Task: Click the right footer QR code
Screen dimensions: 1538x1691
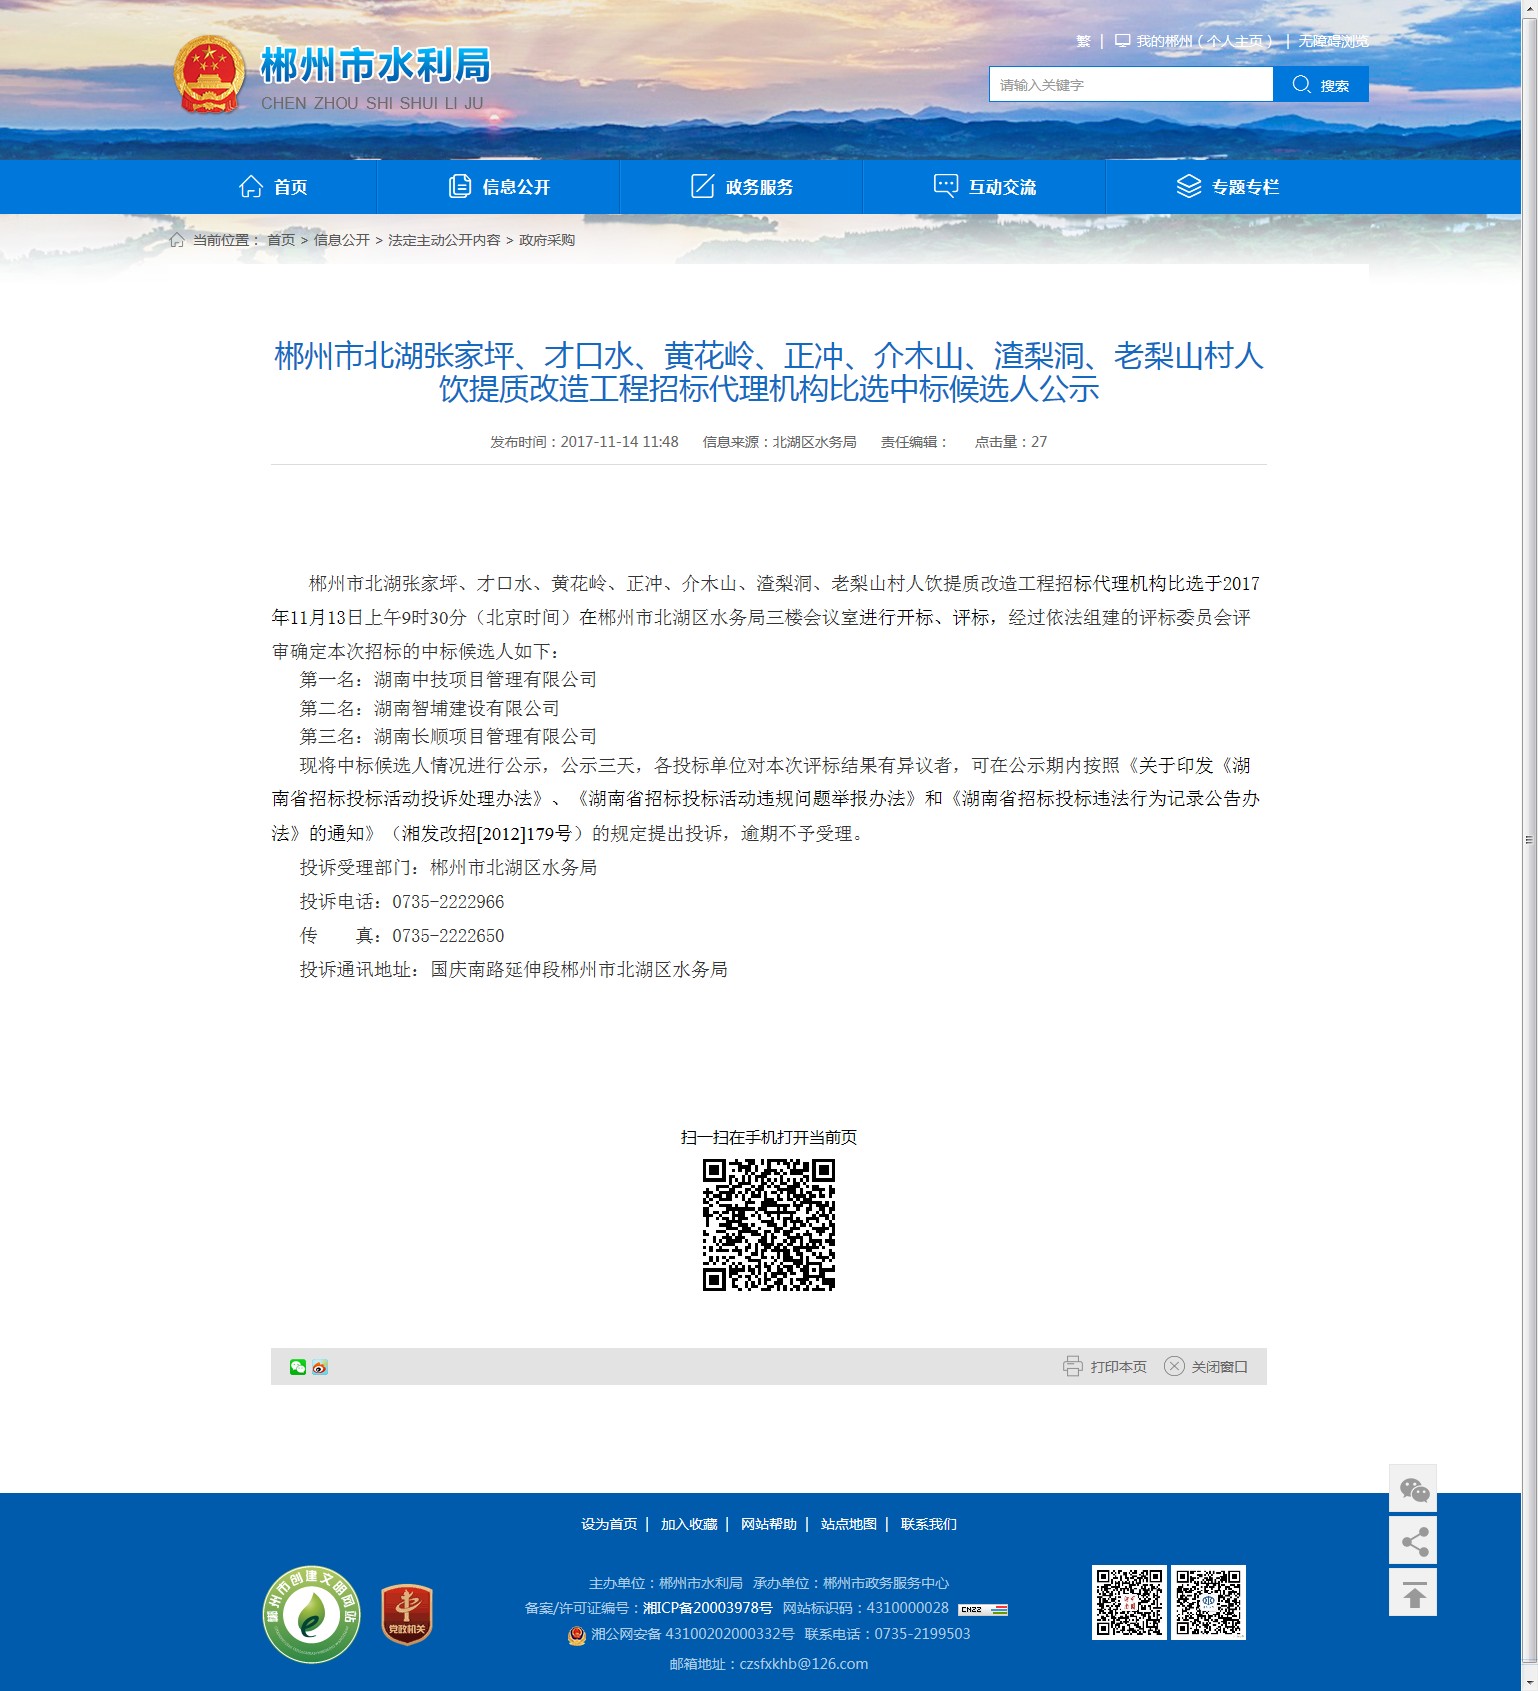Action: [1209, 1602]
